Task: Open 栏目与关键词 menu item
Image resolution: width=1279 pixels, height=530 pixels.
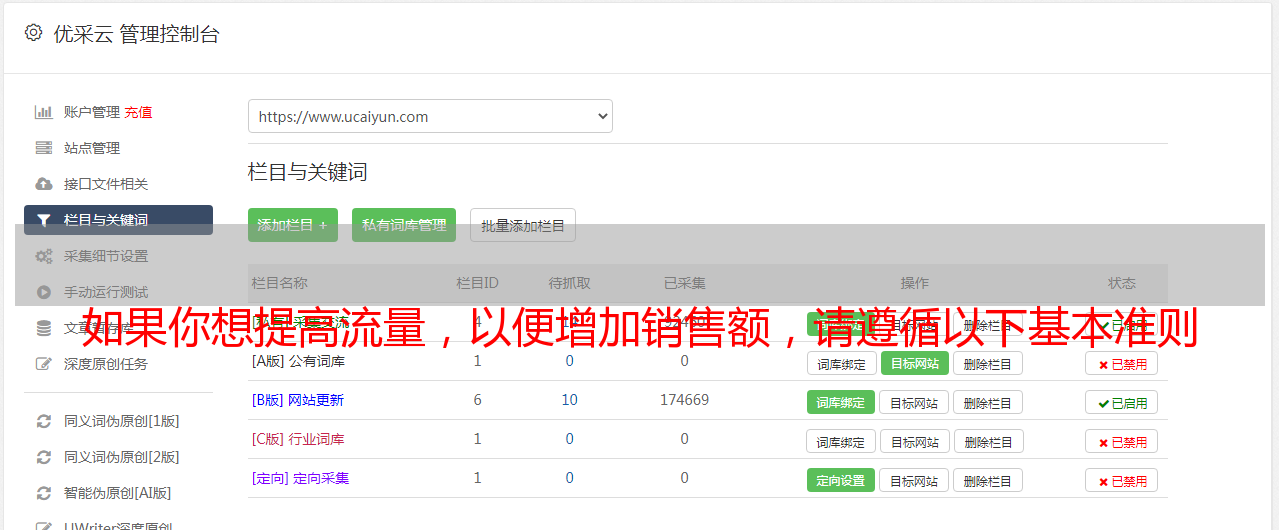Action: pos(118,220)
